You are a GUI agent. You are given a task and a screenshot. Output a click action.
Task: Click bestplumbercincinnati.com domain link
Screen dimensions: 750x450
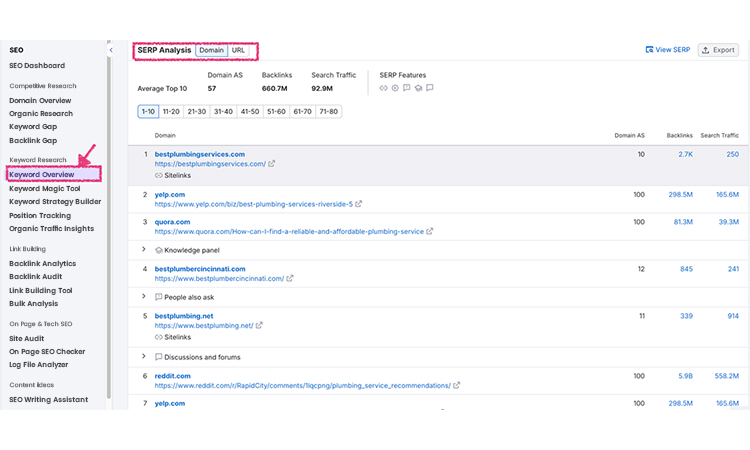(200, 269)
